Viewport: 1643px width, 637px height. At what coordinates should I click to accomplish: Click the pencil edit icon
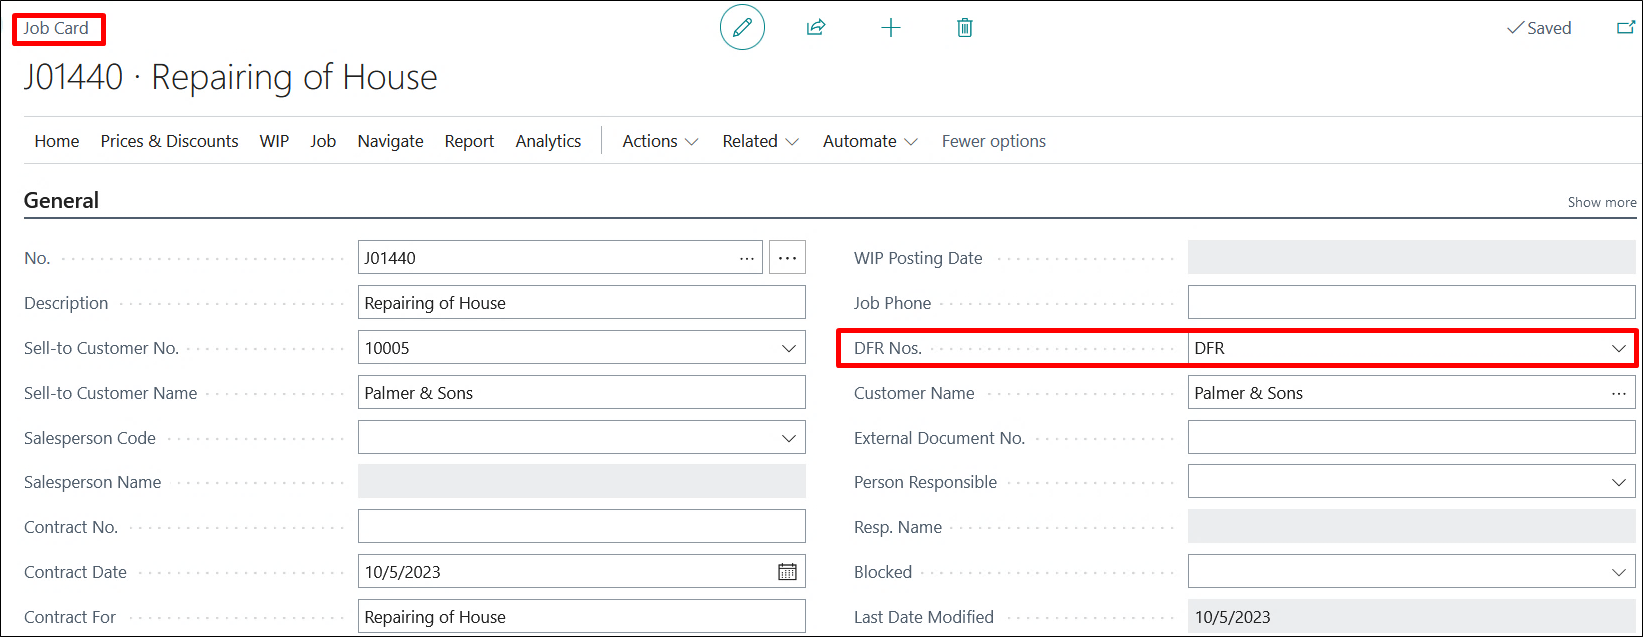(742, 28)
